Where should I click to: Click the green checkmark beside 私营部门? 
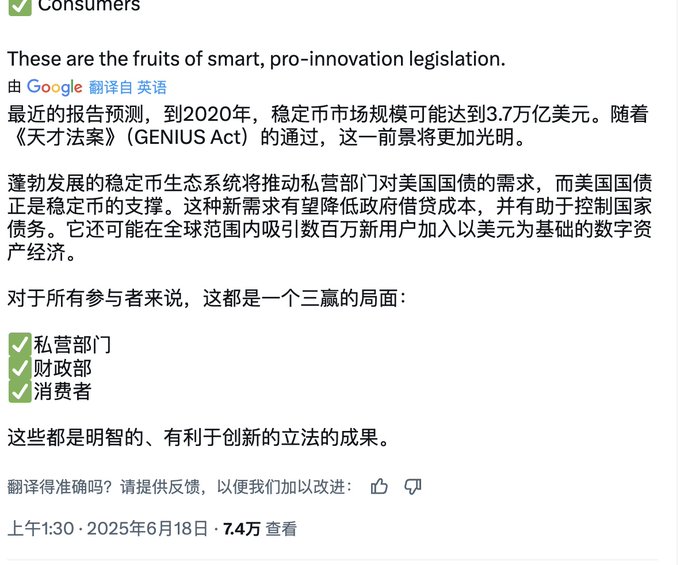tap(19, 345)
